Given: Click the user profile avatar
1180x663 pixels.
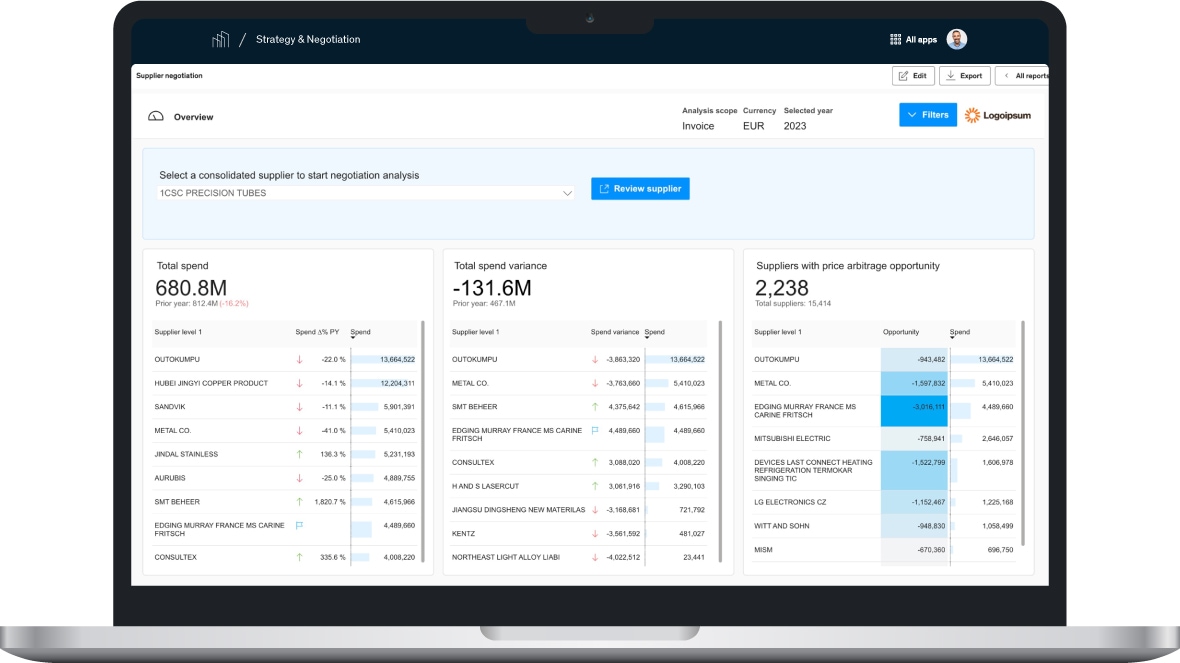Looking at the screenshot, I should [x=957, y=40].
